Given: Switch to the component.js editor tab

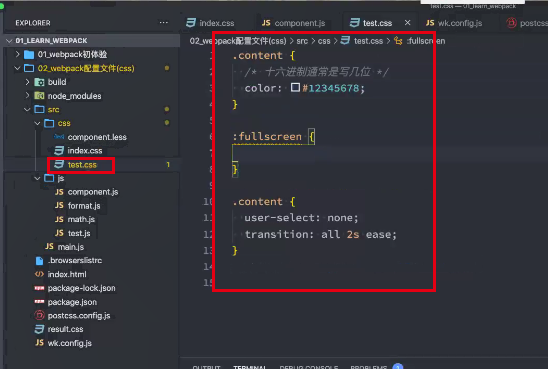Looking at the screenshot, I should 294,23.
